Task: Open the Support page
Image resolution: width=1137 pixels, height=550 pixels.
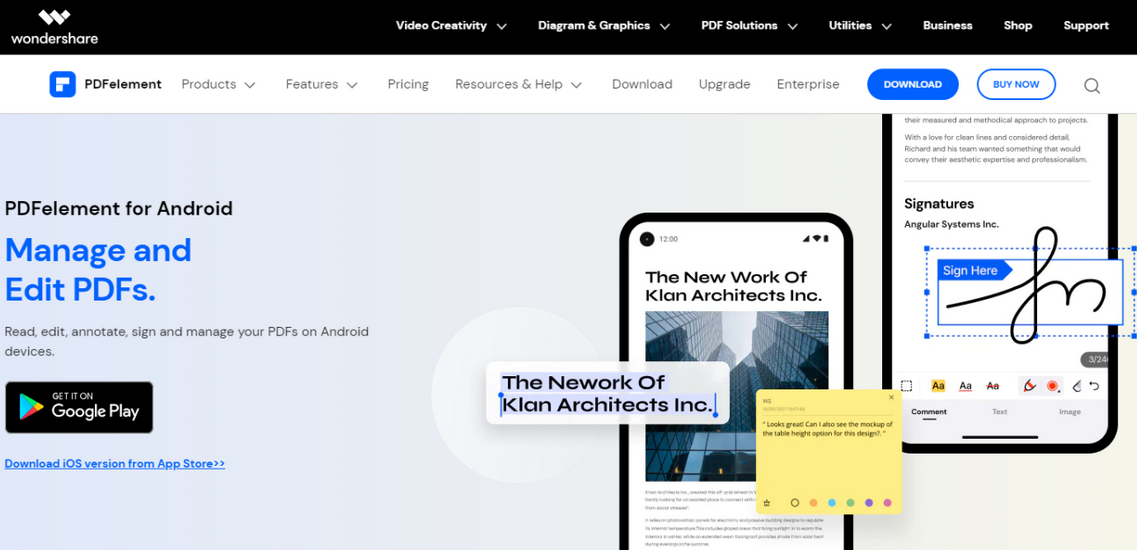Action: pyautogui.click(x=1086, y=25)
